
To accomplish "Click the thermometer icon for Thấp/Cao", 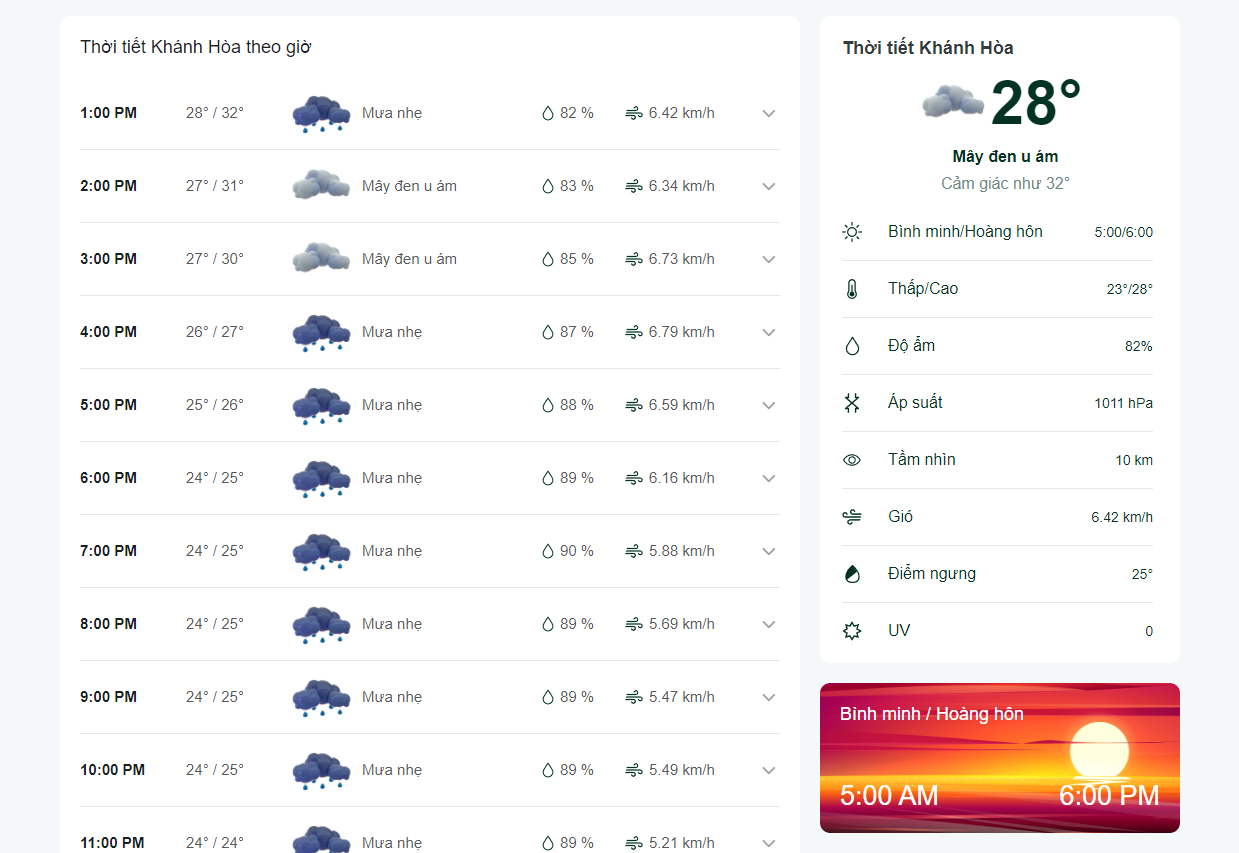I will point(852,289).
